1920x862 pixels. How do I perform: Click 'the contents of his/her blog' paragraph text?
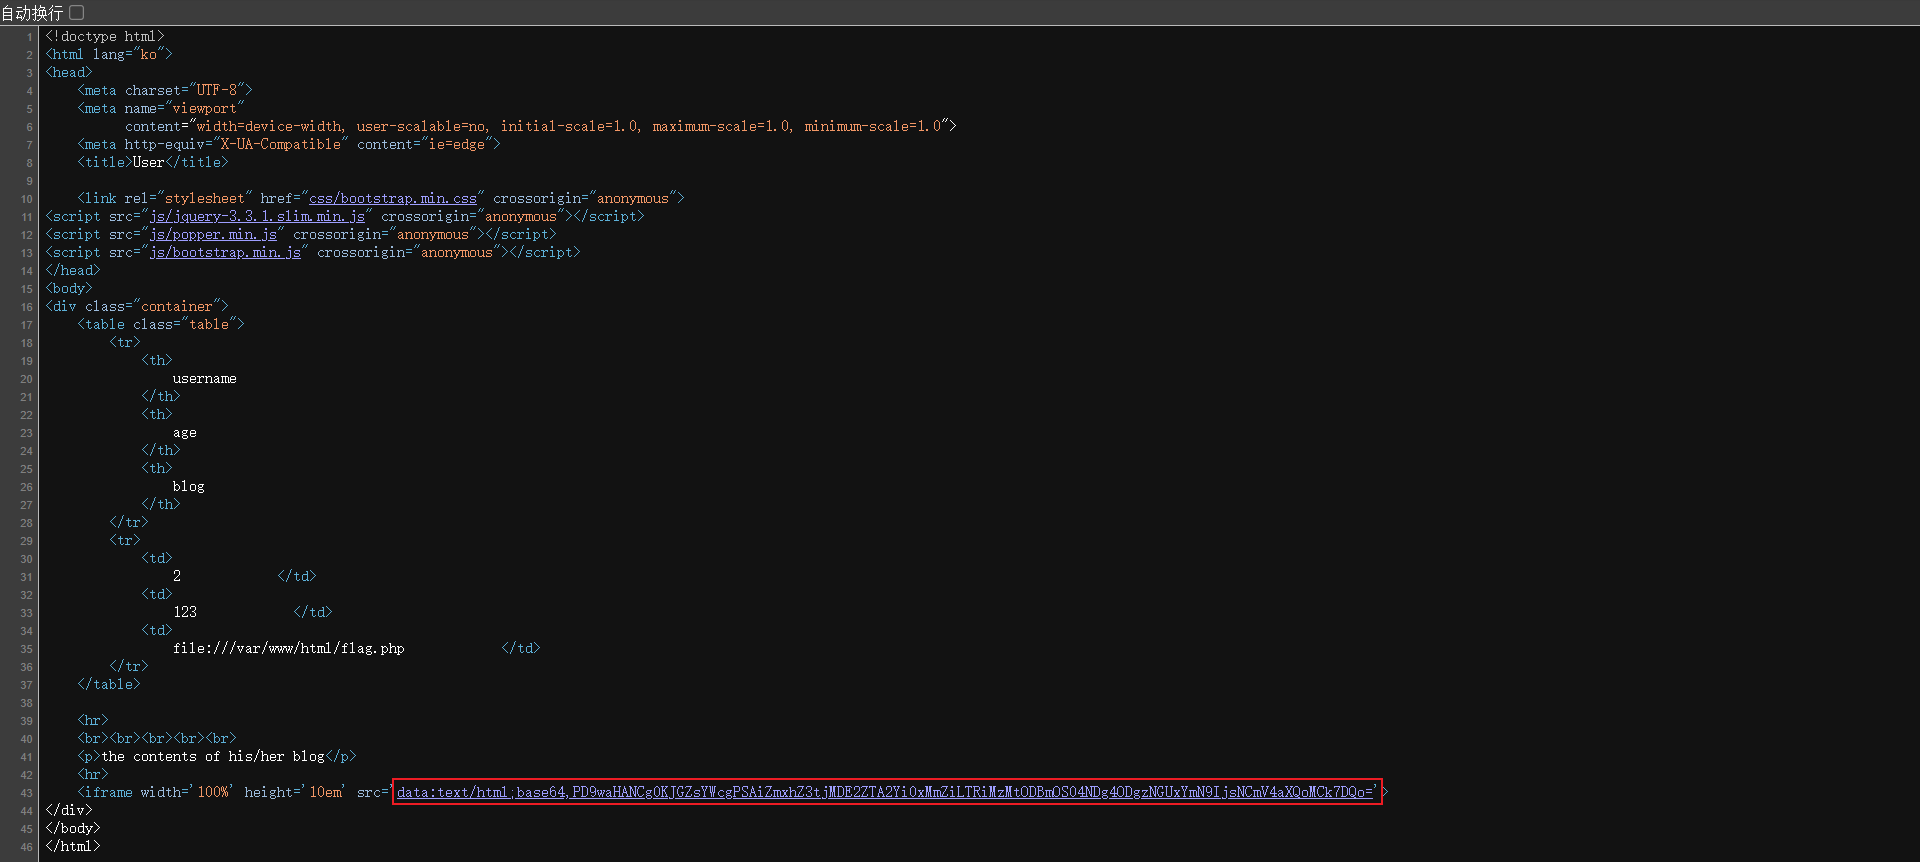click(213, 757)
